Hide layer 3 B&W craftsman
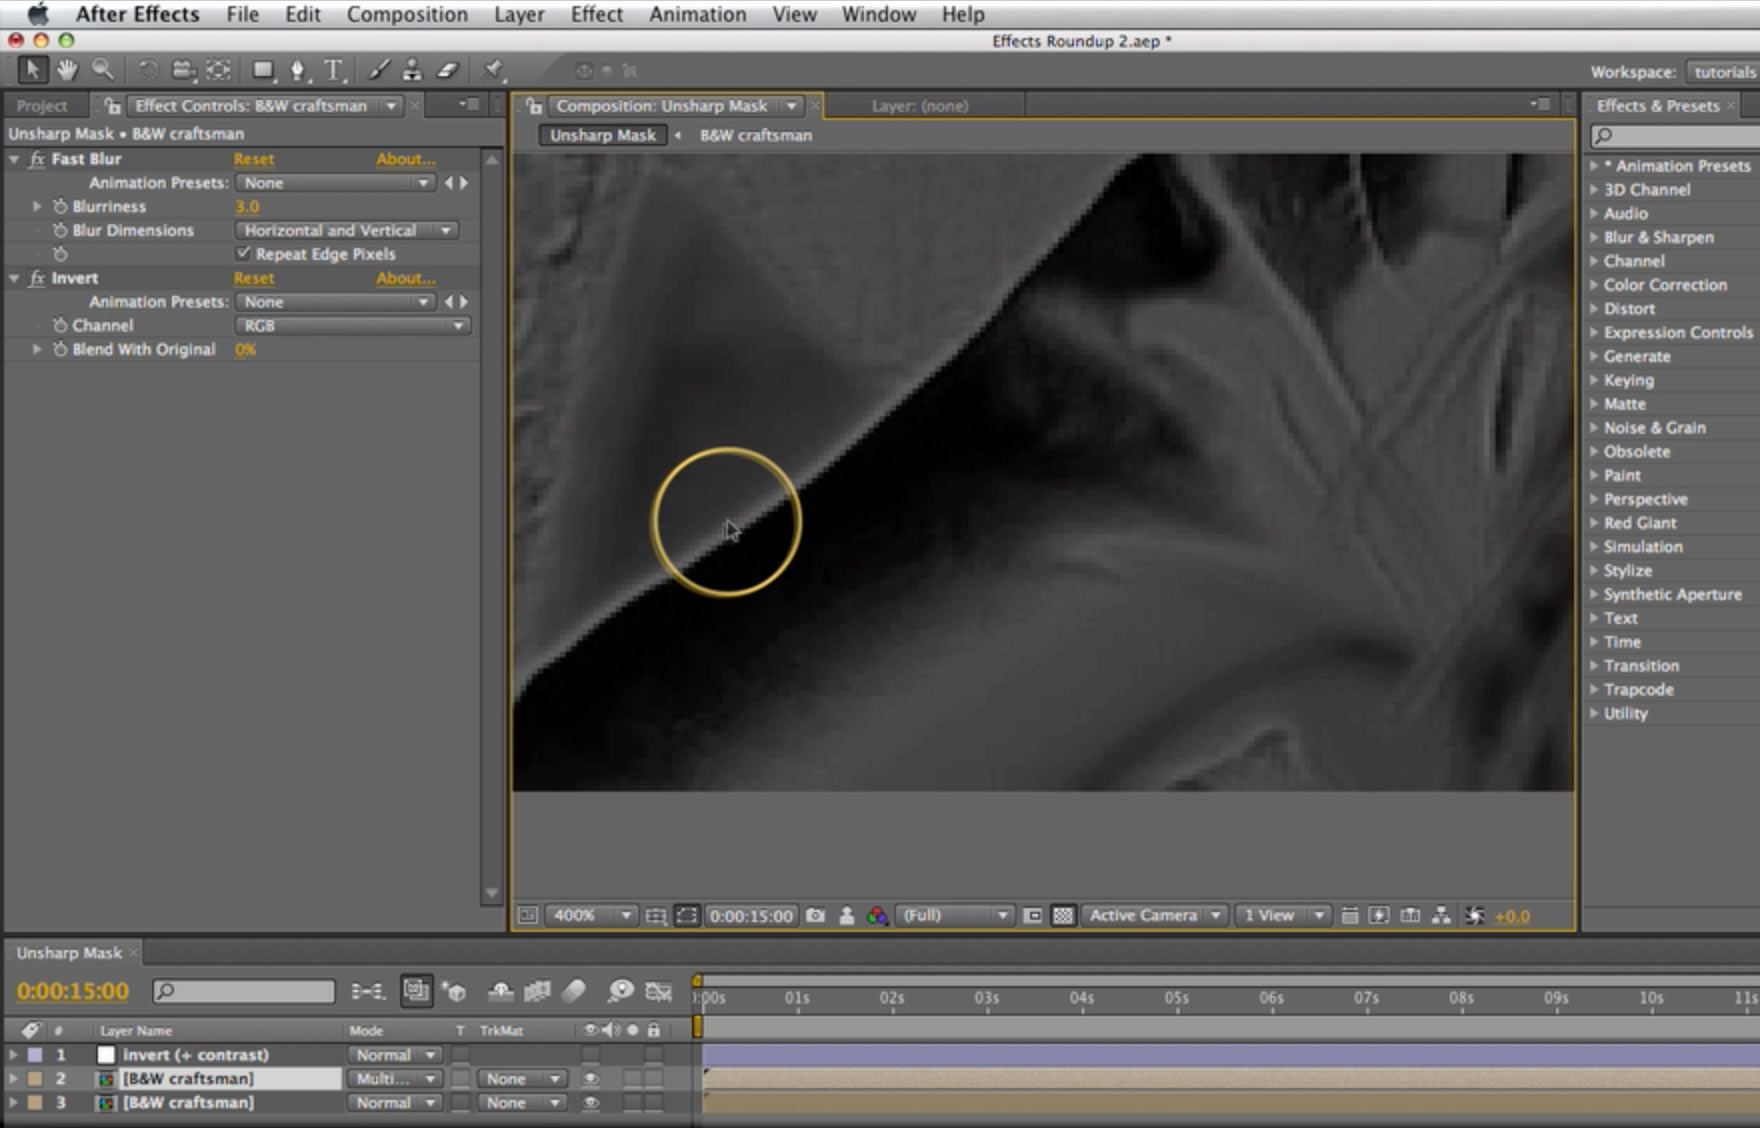Screen dimensions: 1760x1128 pyautogui.click(x=590, y=1103)
